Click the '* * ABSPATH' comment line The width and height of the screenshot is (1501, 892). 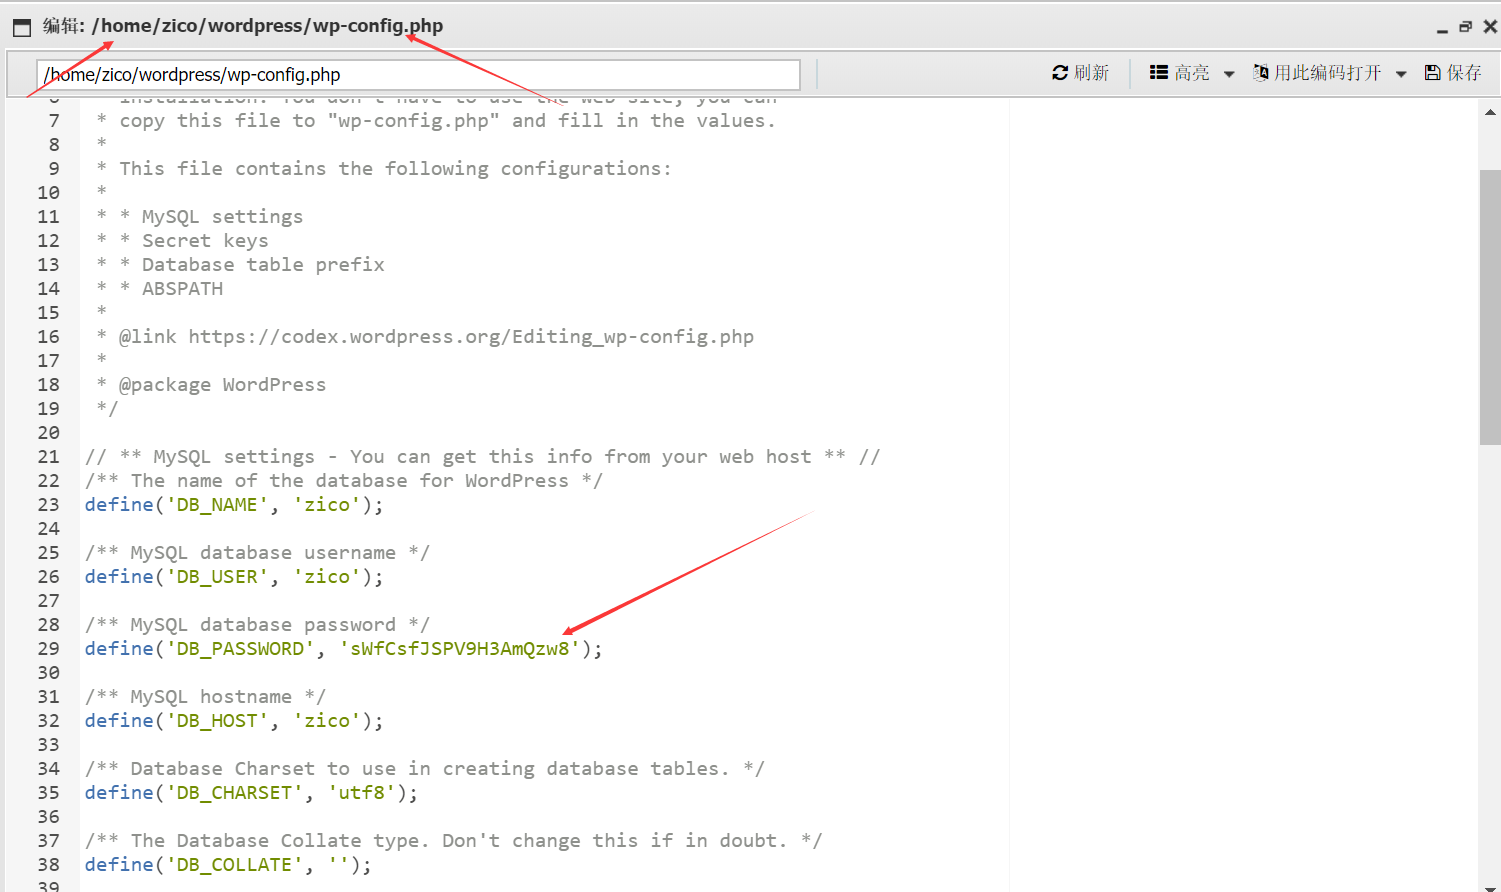point(159,289)
